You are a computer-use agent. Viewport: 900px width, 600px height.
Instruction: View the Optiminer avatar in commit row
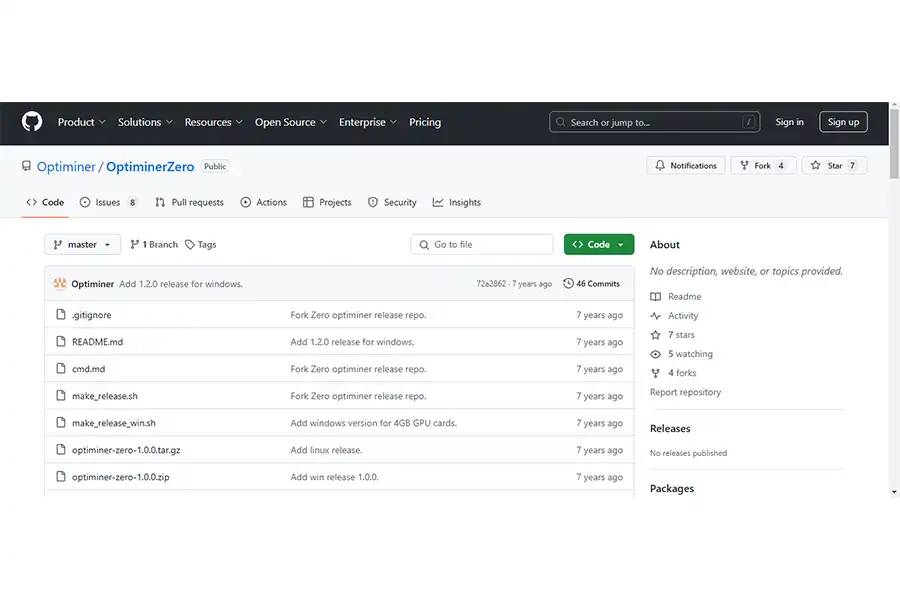pos(60,283)
